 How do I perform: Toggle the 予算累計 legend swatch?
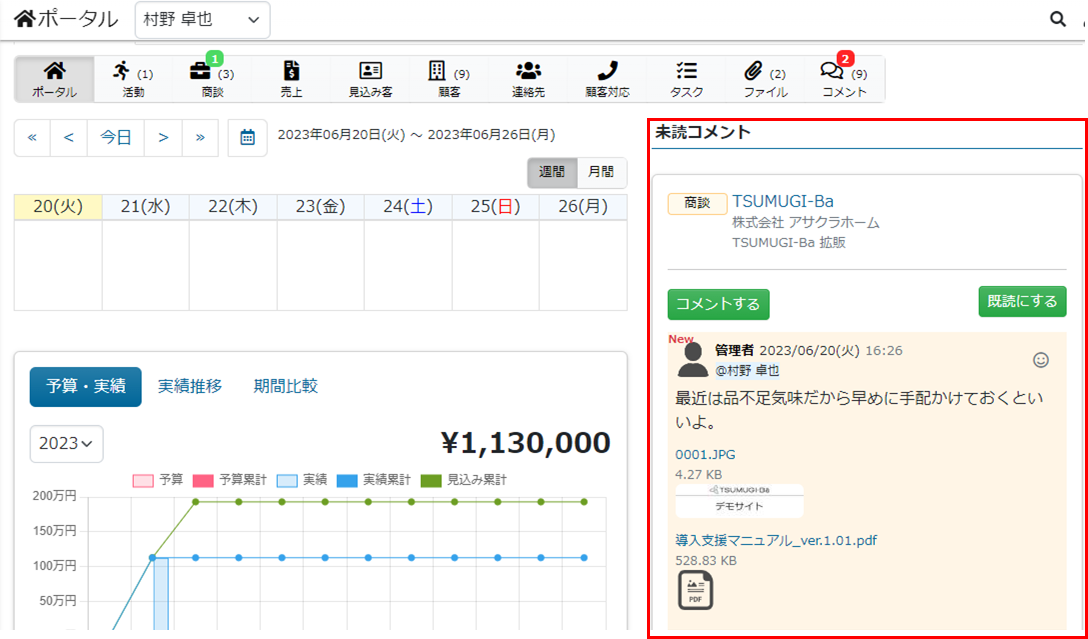pos(203,480)
